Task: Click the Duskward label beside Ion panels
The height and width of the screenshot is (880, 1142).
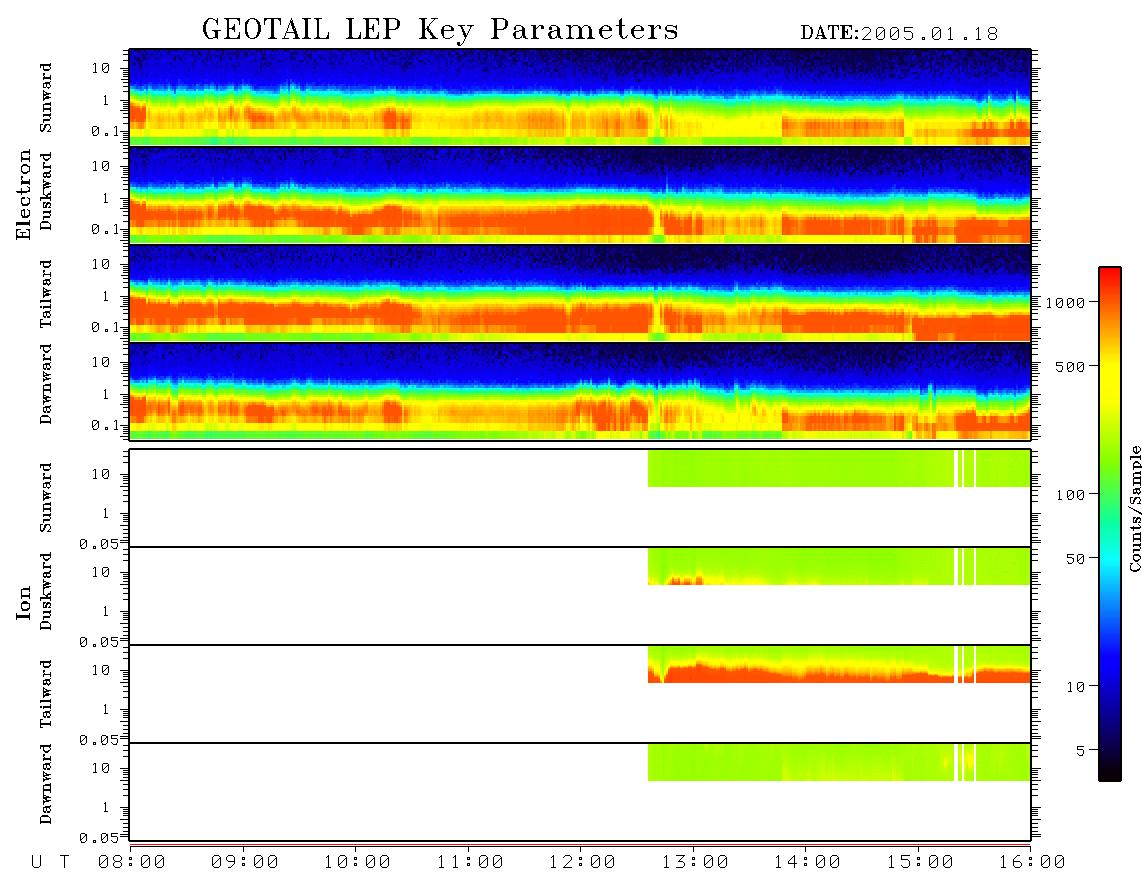Action: coord(46,591)
